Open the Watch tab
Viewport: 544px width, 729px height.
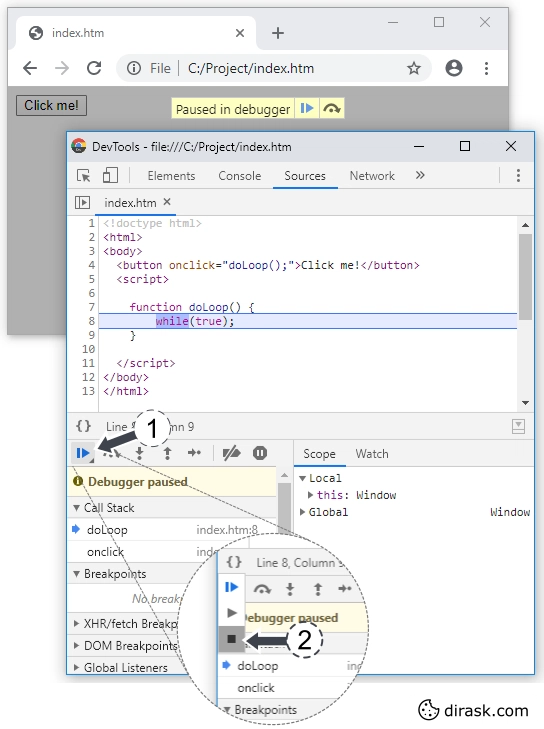tap(372, 454)
